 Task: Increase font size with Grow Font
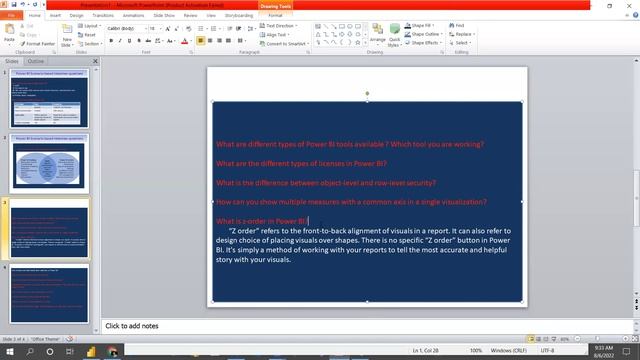coord(168,29)
